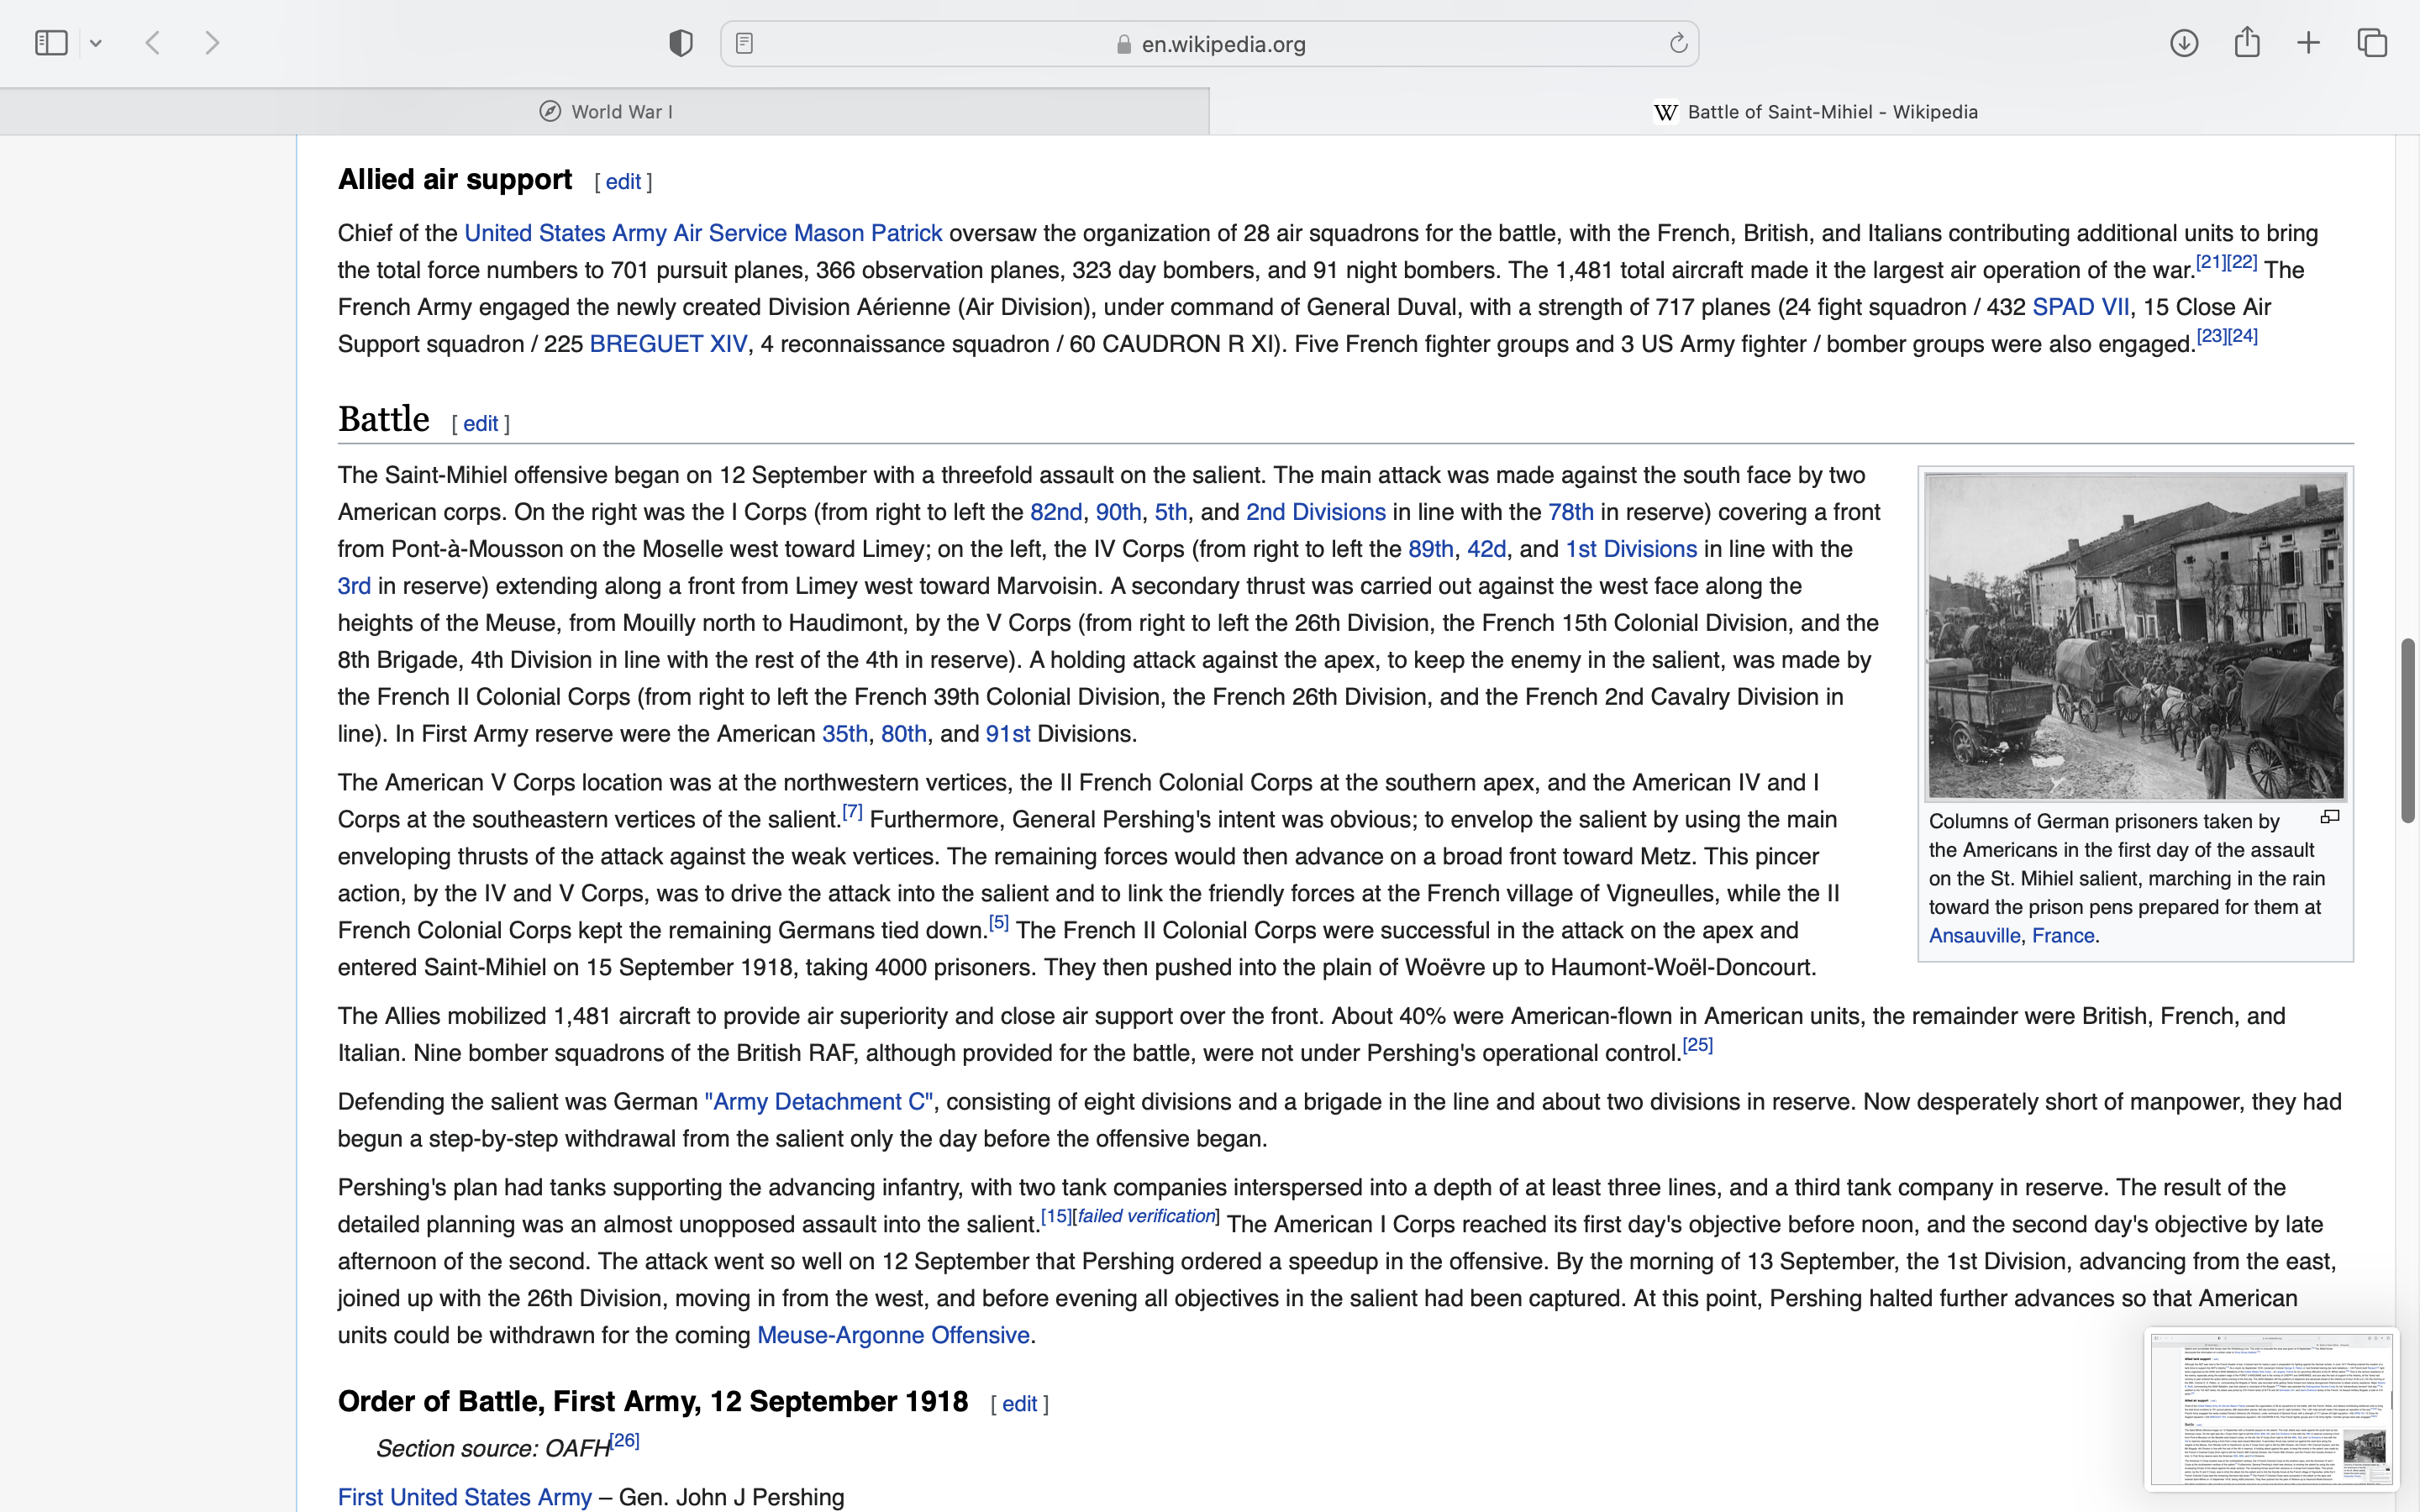Open the screenshot preview thumbnail
Image resolution: width=2420 pixels, height=1512 pixels.
click(2271, 1409)
